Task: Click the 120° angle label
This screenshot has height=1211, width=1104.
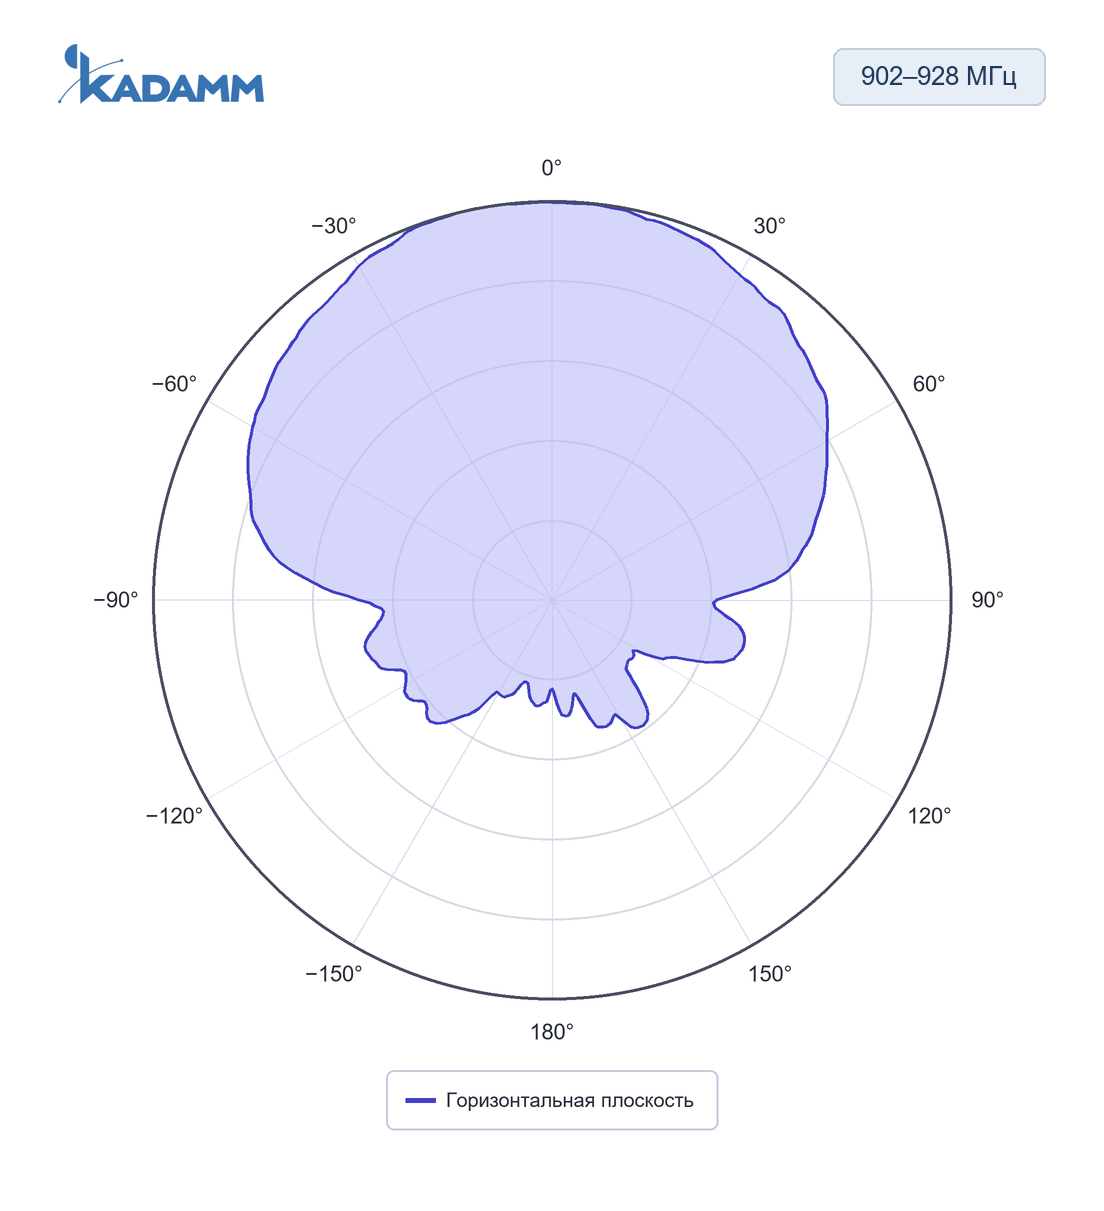Action: click(929, 816)
